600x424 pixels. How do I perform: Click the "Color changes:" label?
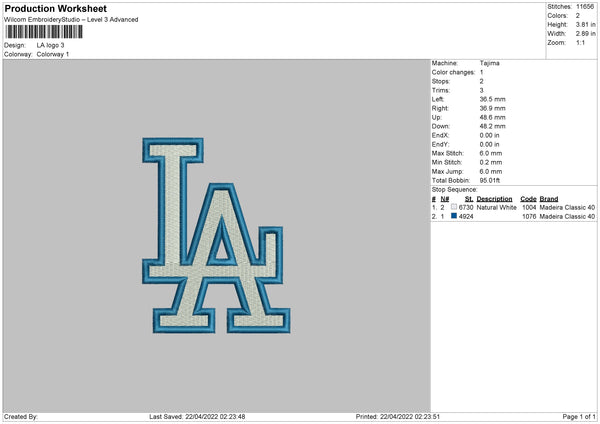[x=453, y=72]
